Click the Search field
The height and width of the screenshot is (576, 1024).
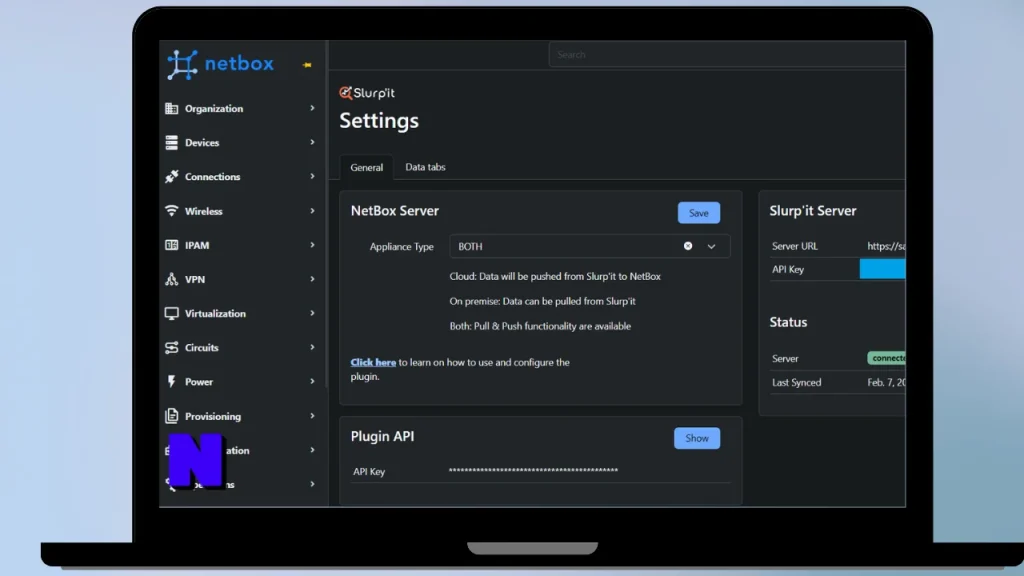click(x=727, y=55)
